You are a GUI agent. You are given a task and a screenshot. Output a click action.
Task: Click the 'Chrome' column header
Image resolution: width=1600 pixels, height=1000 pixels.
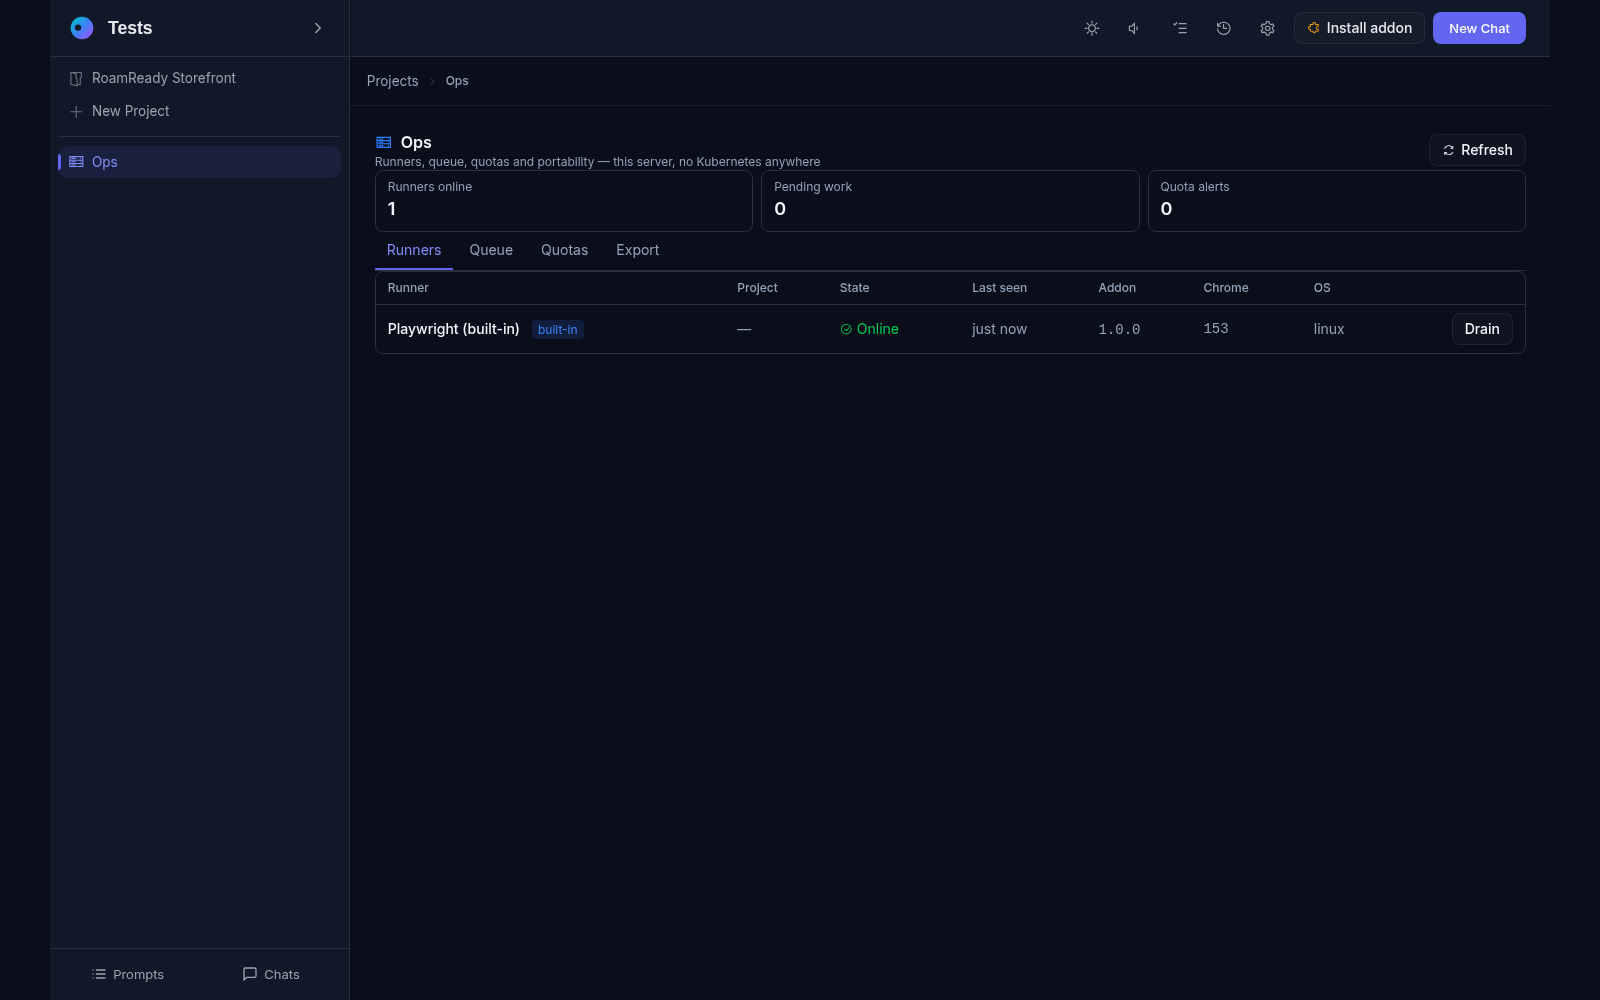pyautogui.click(x=1226, y=288)
